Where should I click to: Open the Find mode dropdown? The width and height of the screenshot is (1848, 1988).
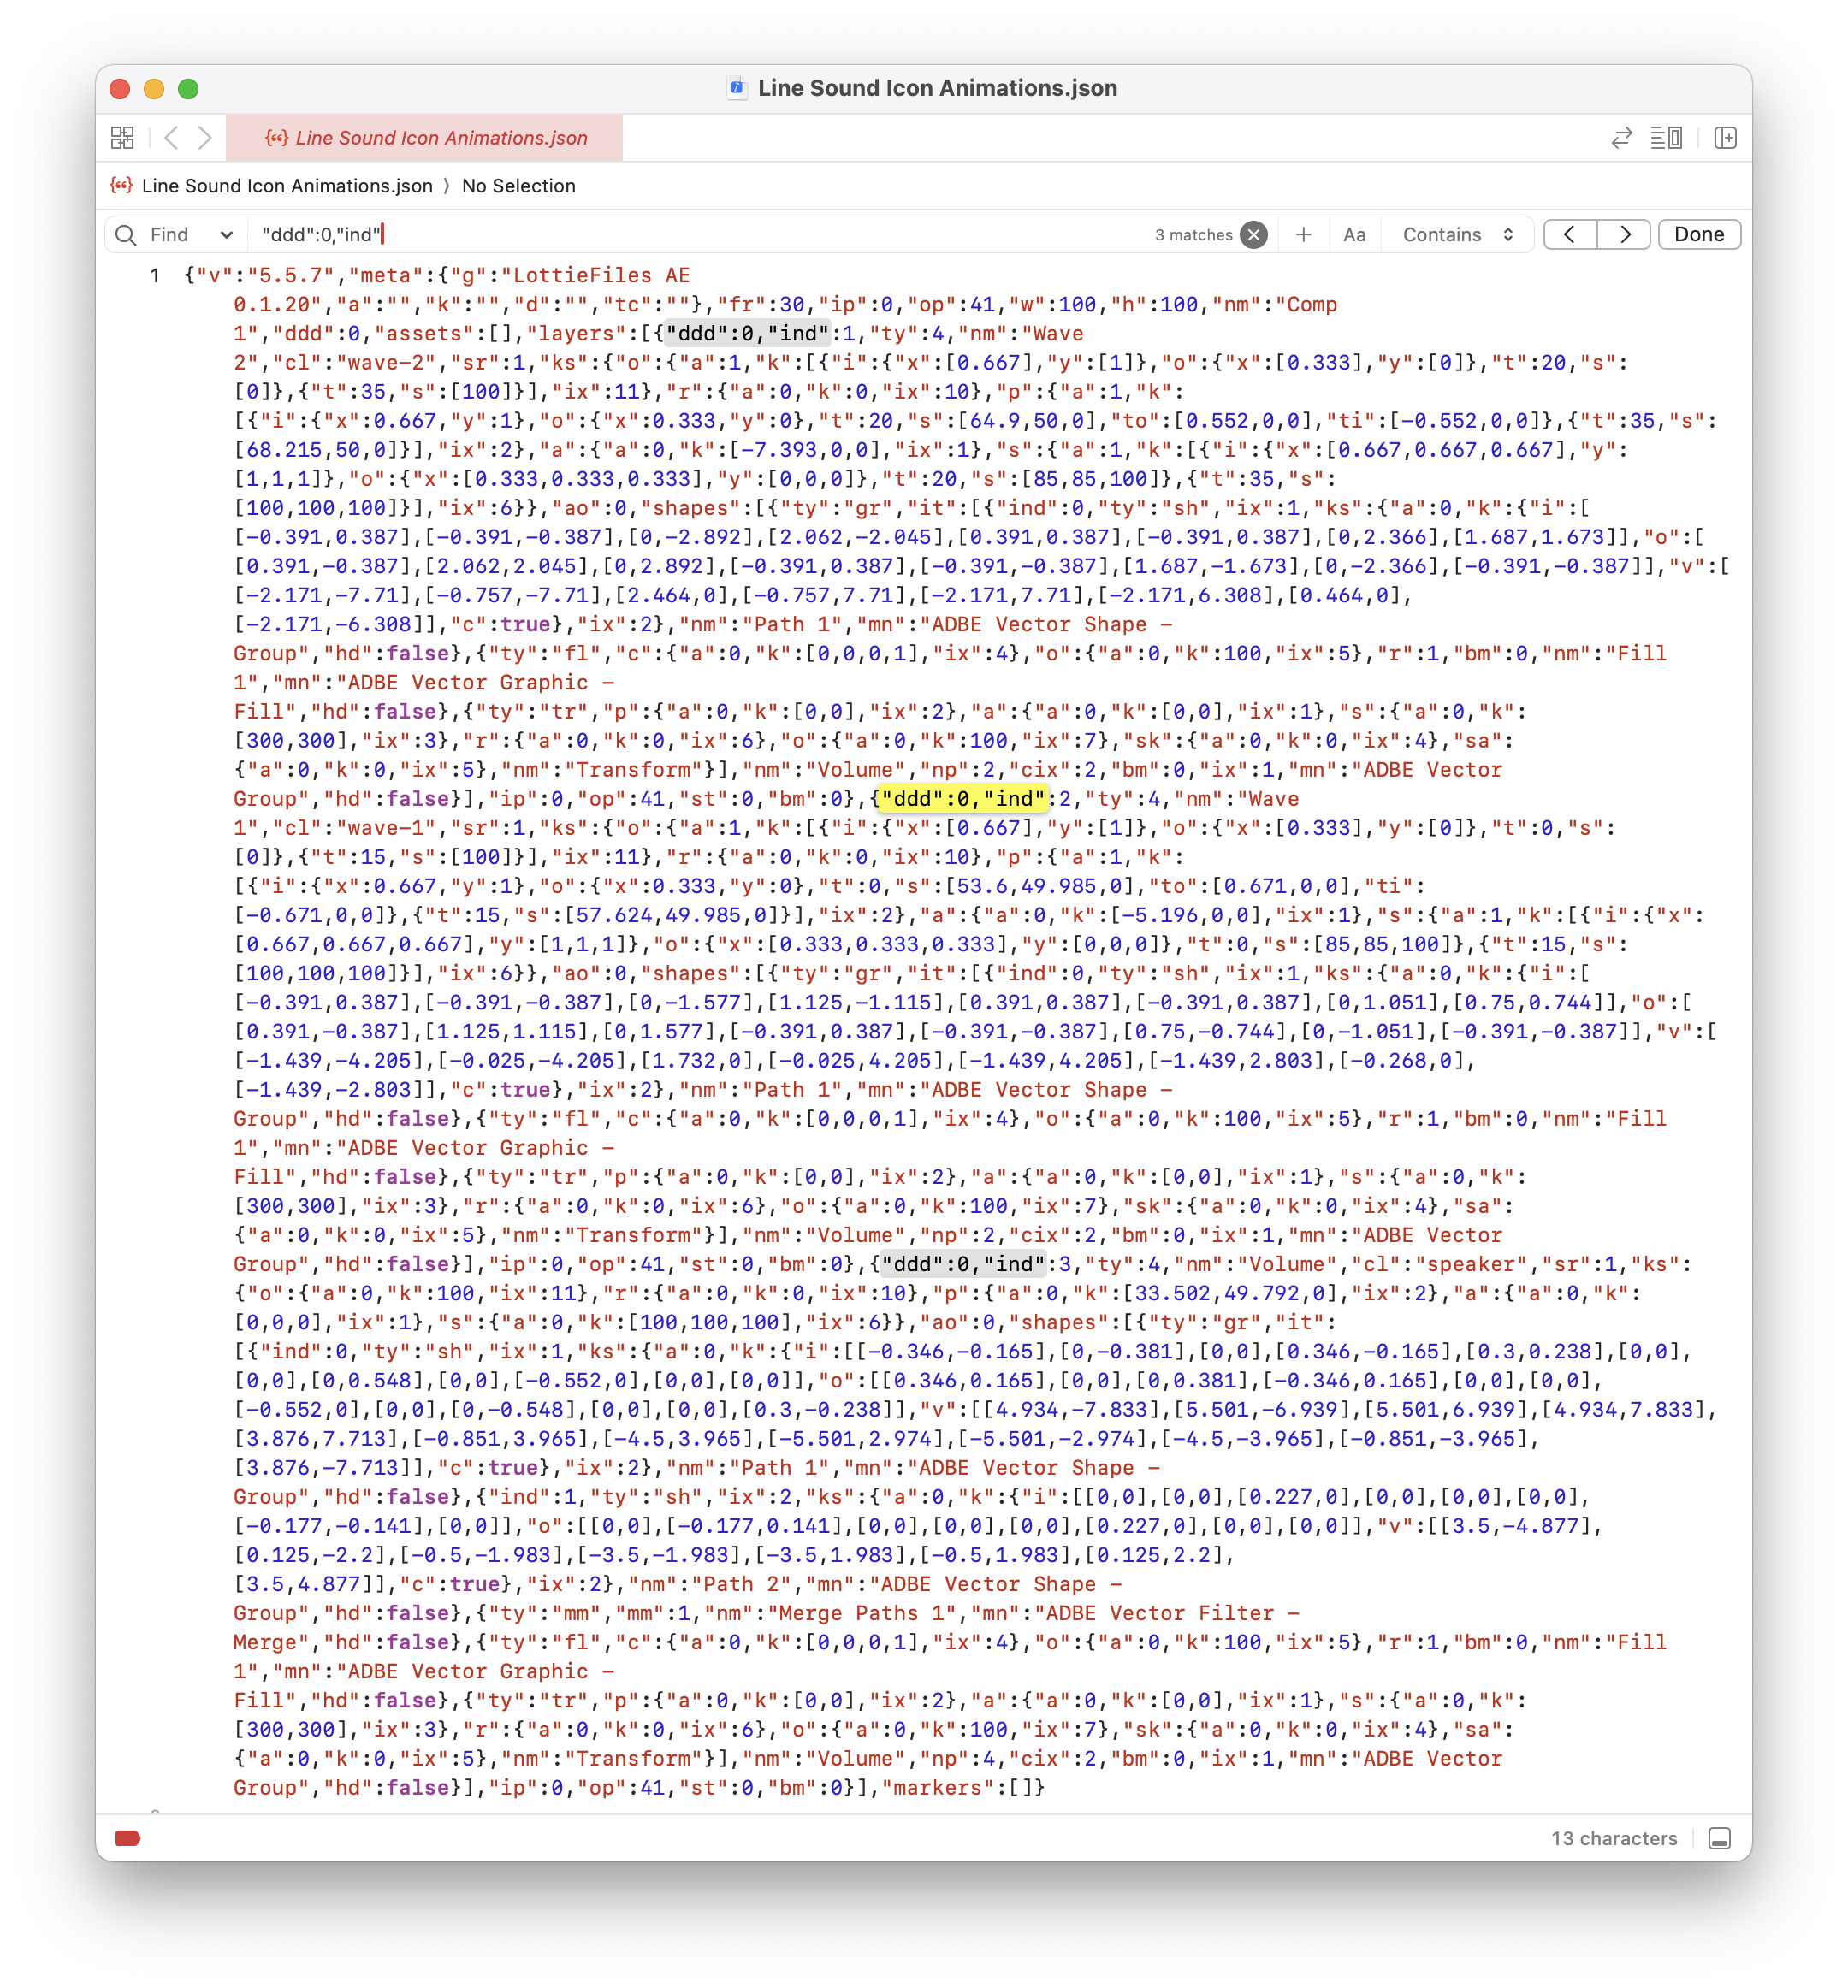click(190, 235)
